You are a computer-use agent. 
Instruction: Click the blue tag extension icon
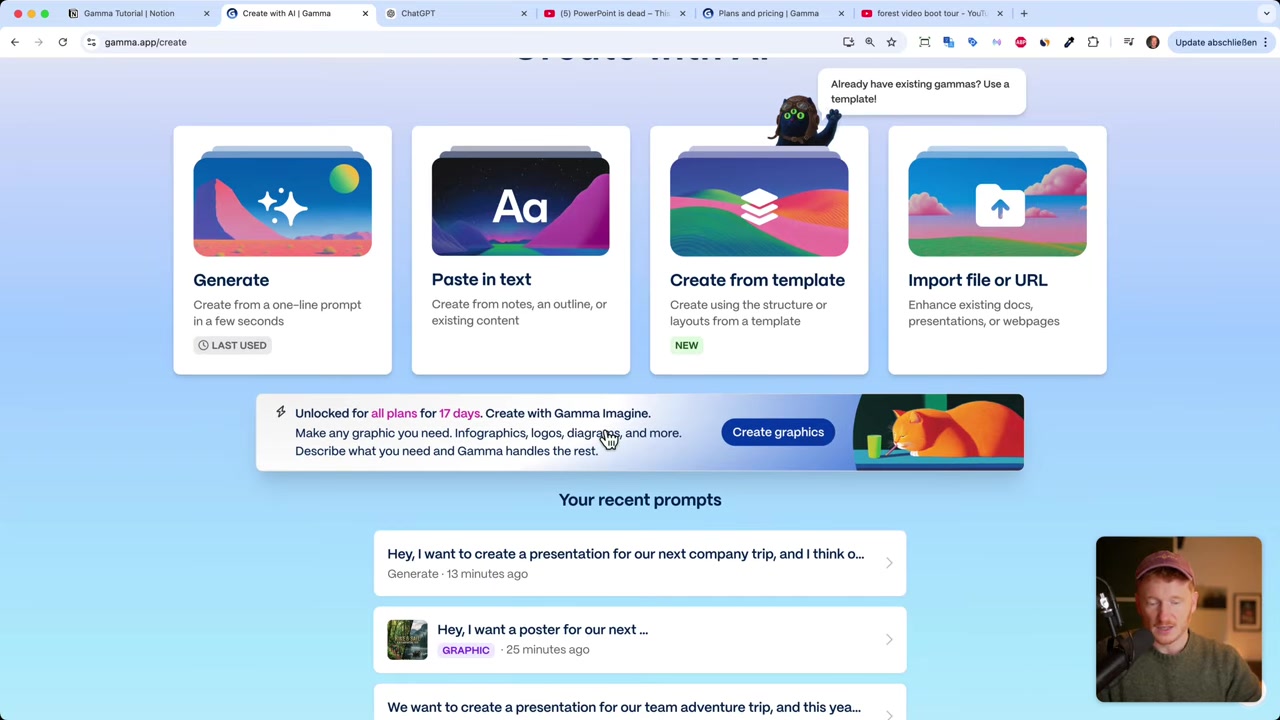pos(972,42)
